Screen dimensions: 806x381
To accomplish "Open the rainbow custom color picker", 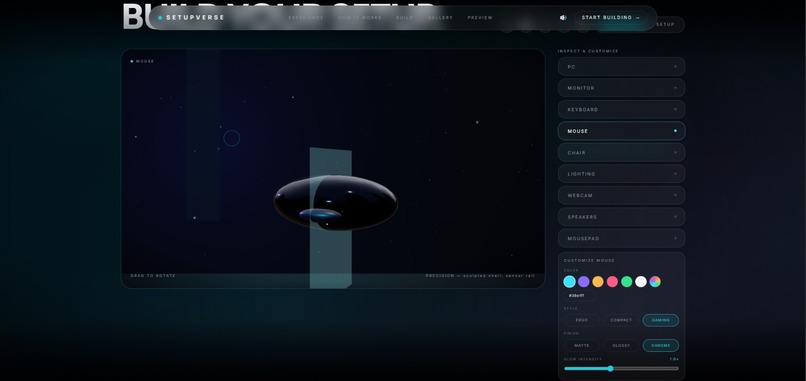I will pos(655,281).
